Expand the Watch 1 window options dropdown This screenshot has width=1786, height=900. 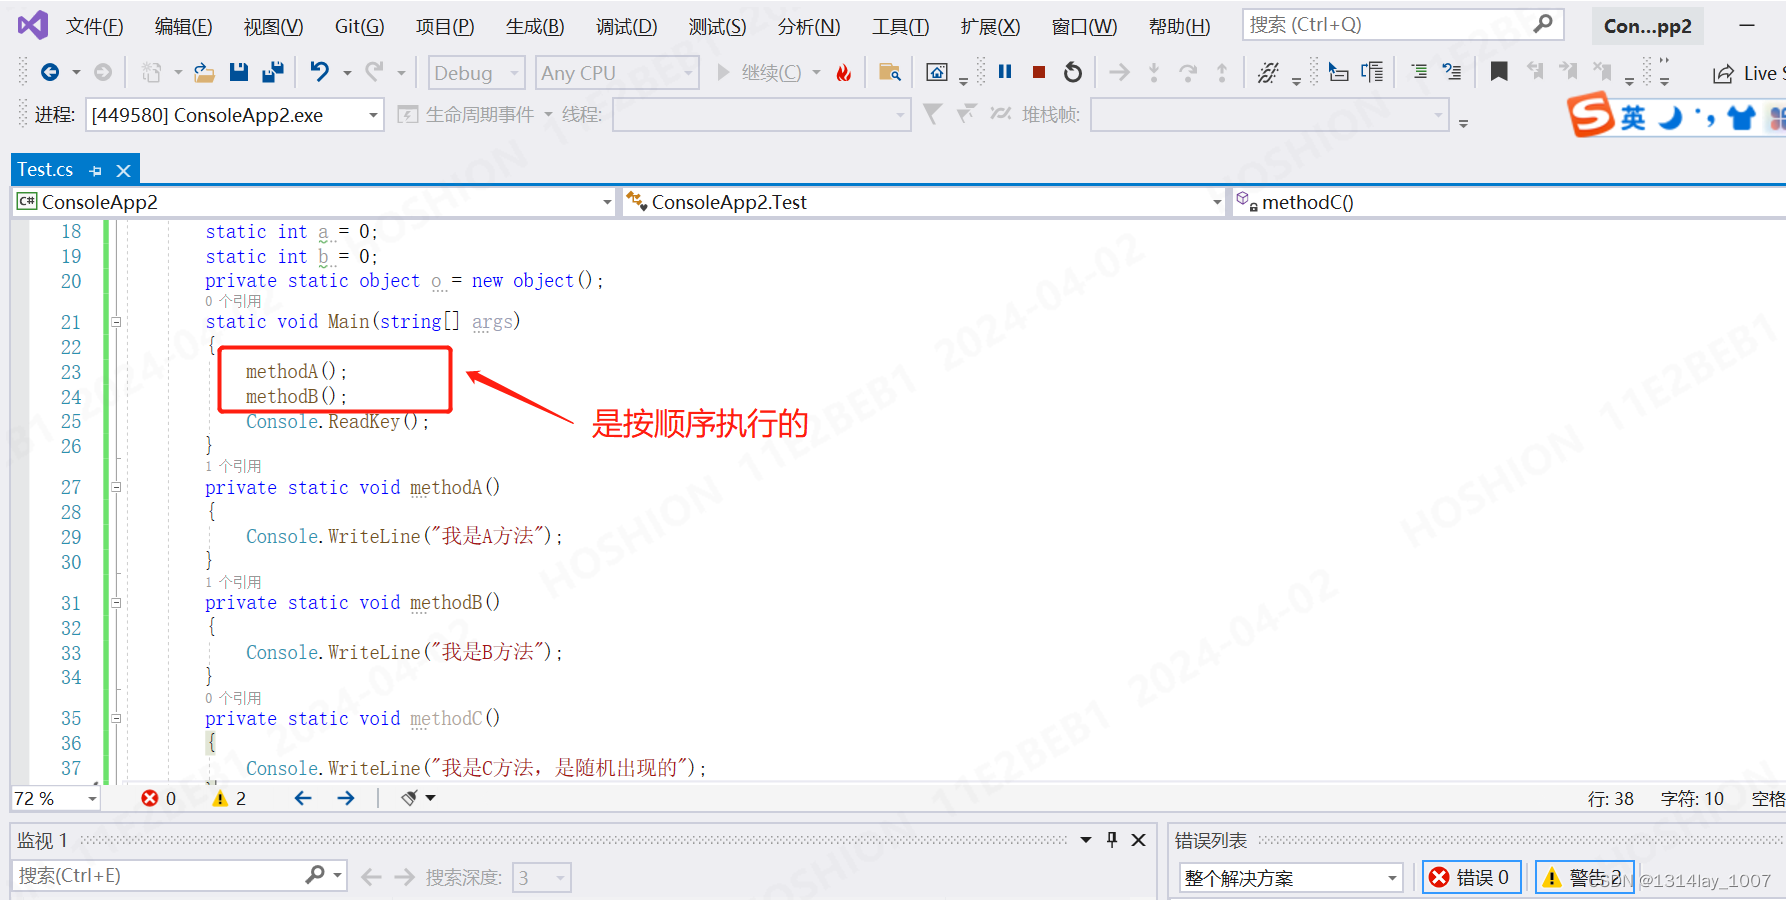(1086, 840)
